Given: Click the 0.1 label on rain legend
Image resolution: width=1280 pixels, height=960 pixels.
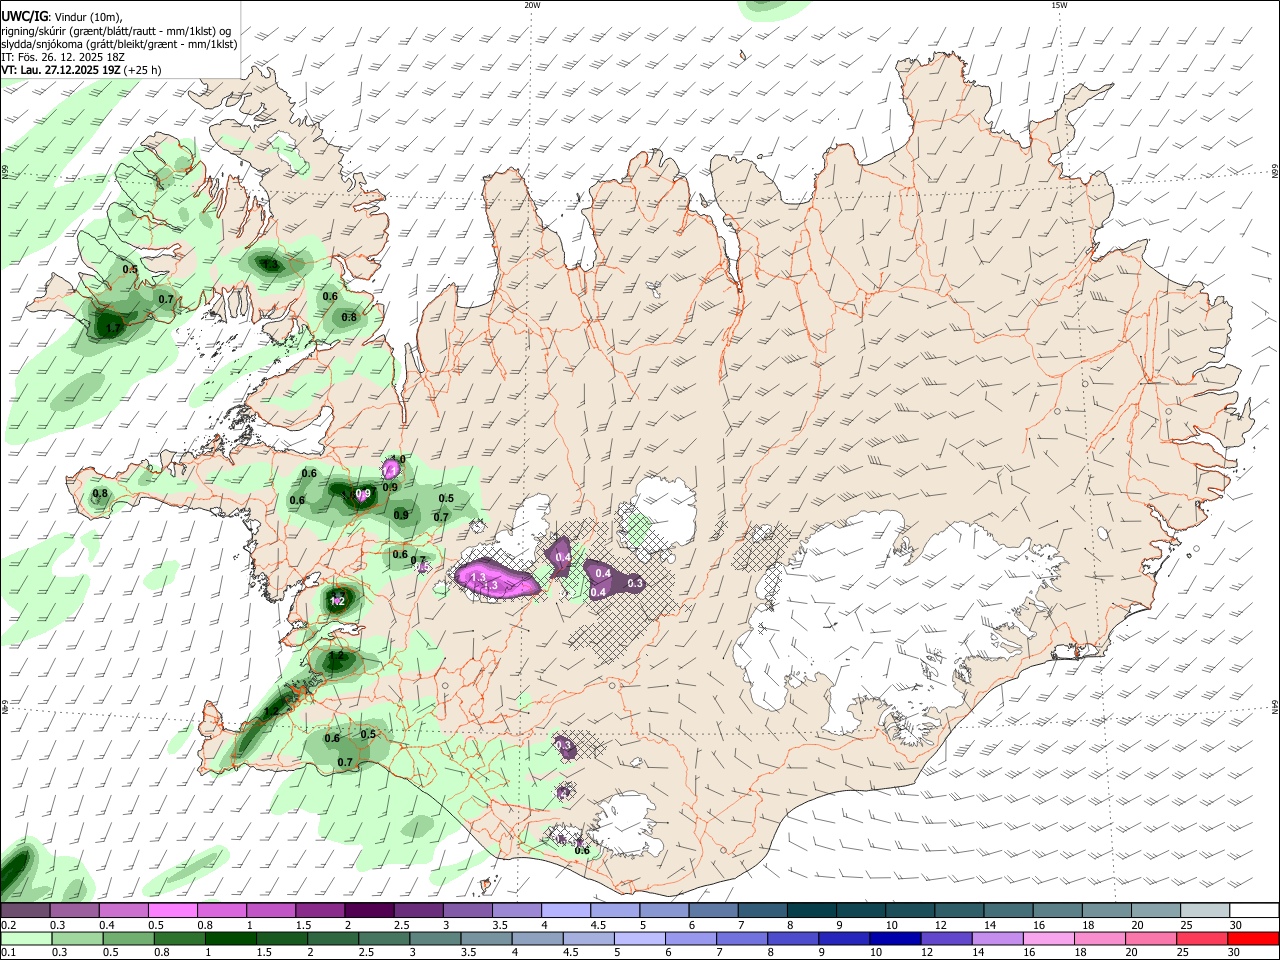Looking at the screenshot, I should click(x=7, y=953).
